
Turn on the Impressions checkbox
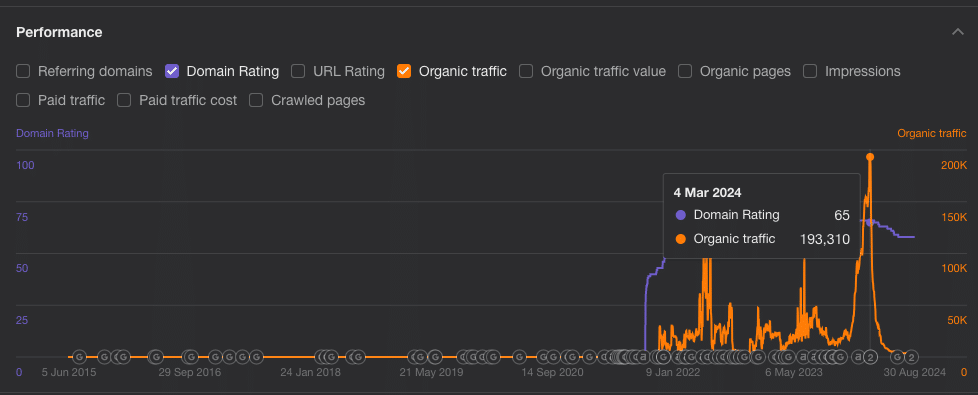810,71
